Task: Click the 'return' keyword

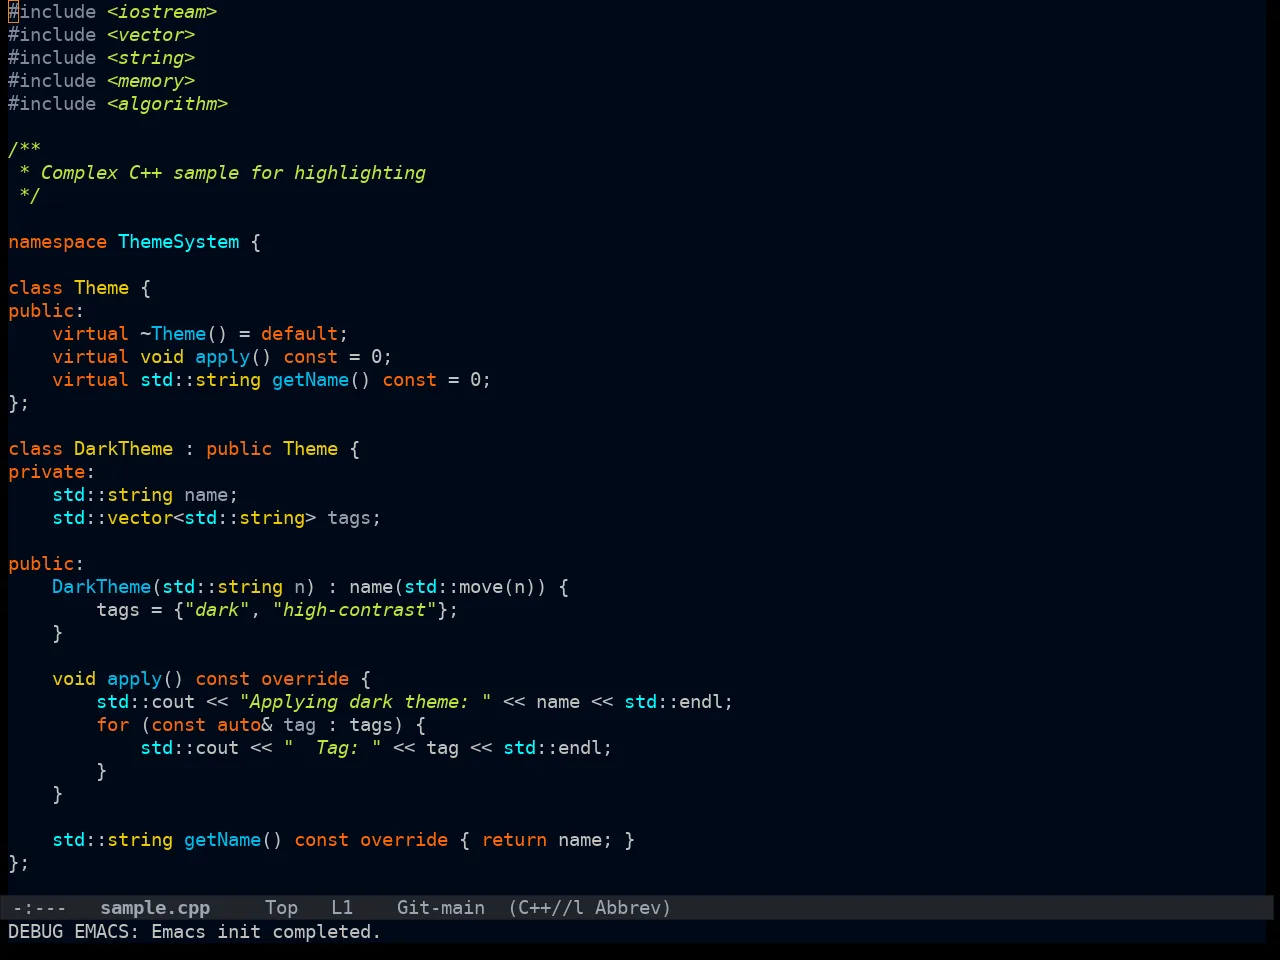Action: [514, 840]
